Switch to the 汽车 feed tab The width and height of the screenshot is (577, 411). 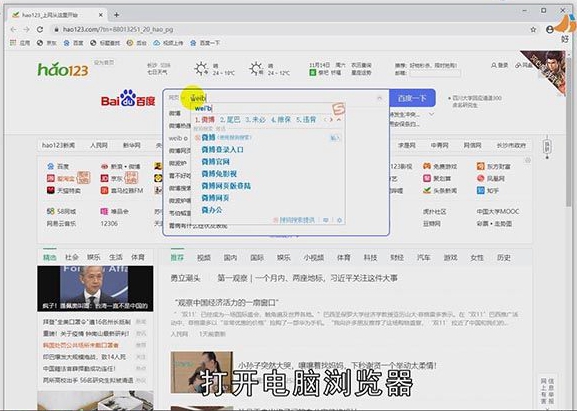coord(424,258)
